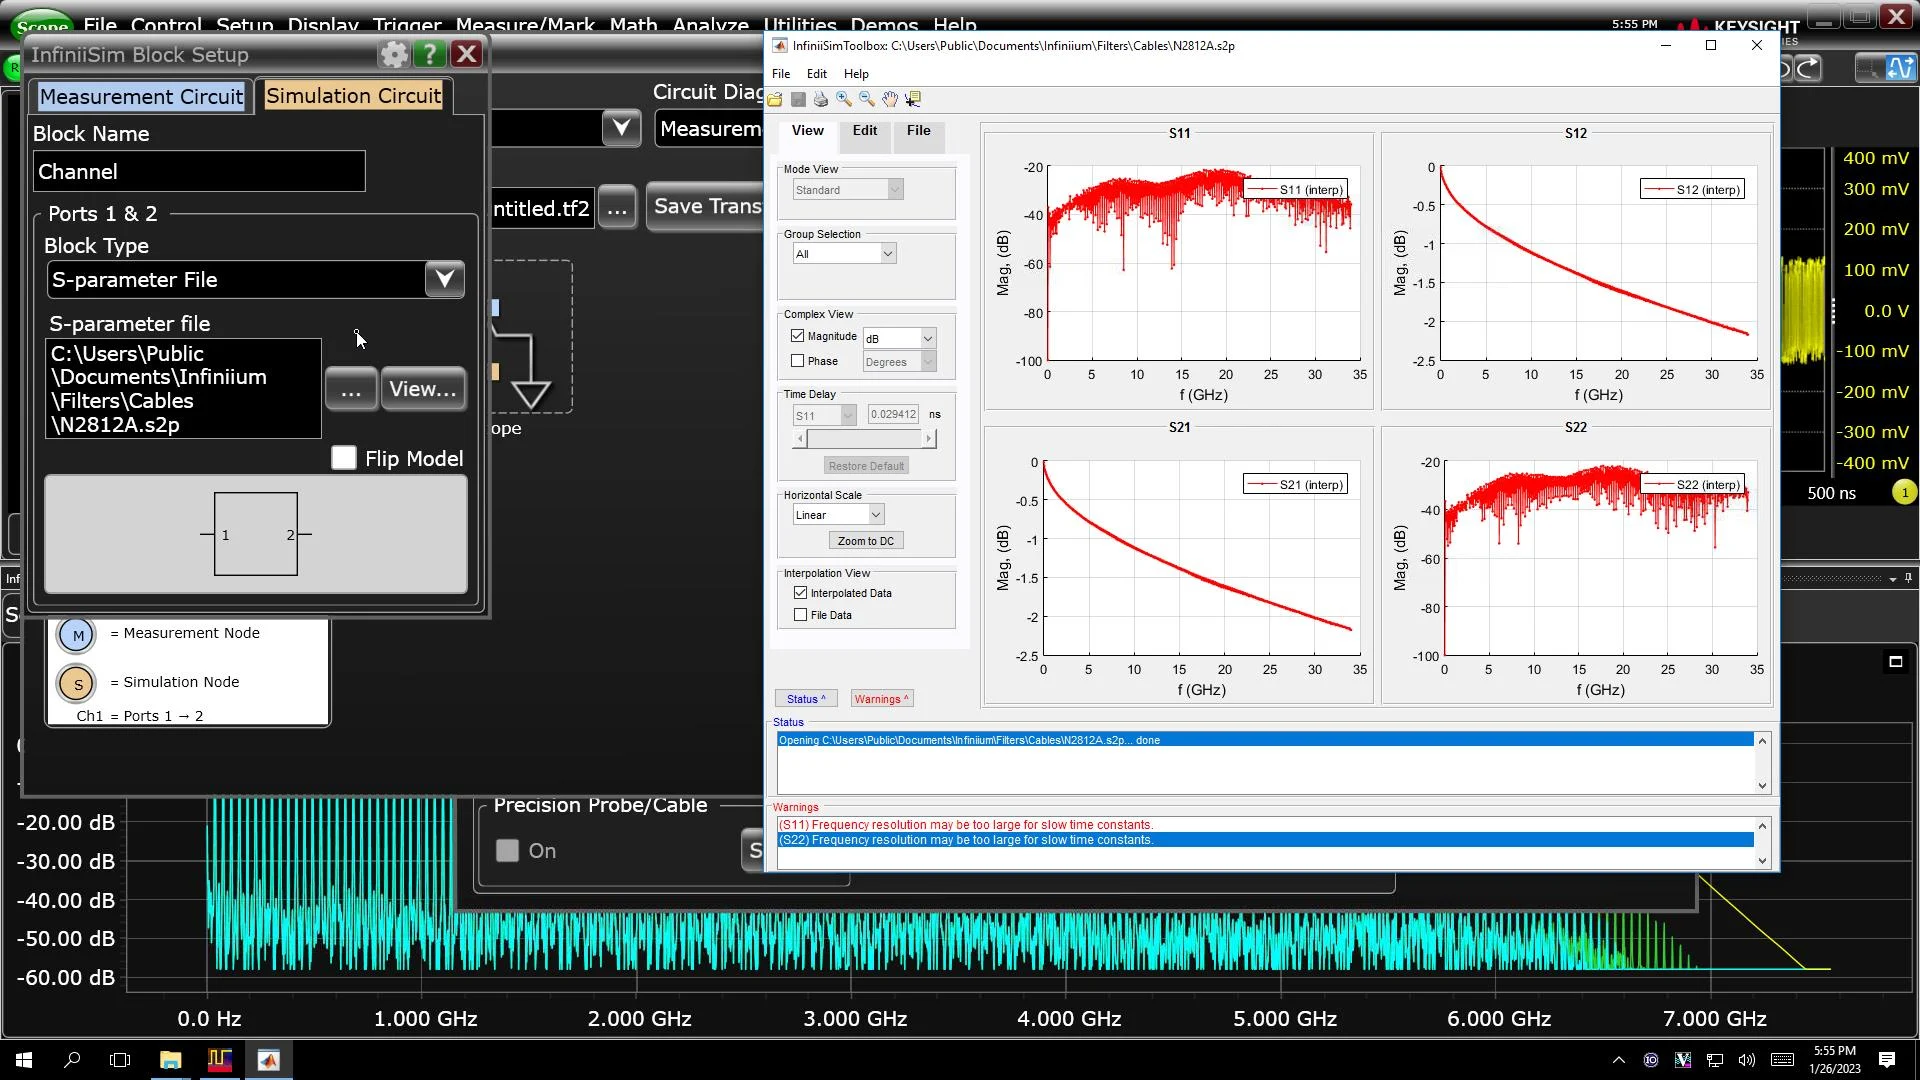This screenshot has height=1080, width=1920.
Task: Open Magnitude units dB dropdown
Action: (x=900, y=338)
